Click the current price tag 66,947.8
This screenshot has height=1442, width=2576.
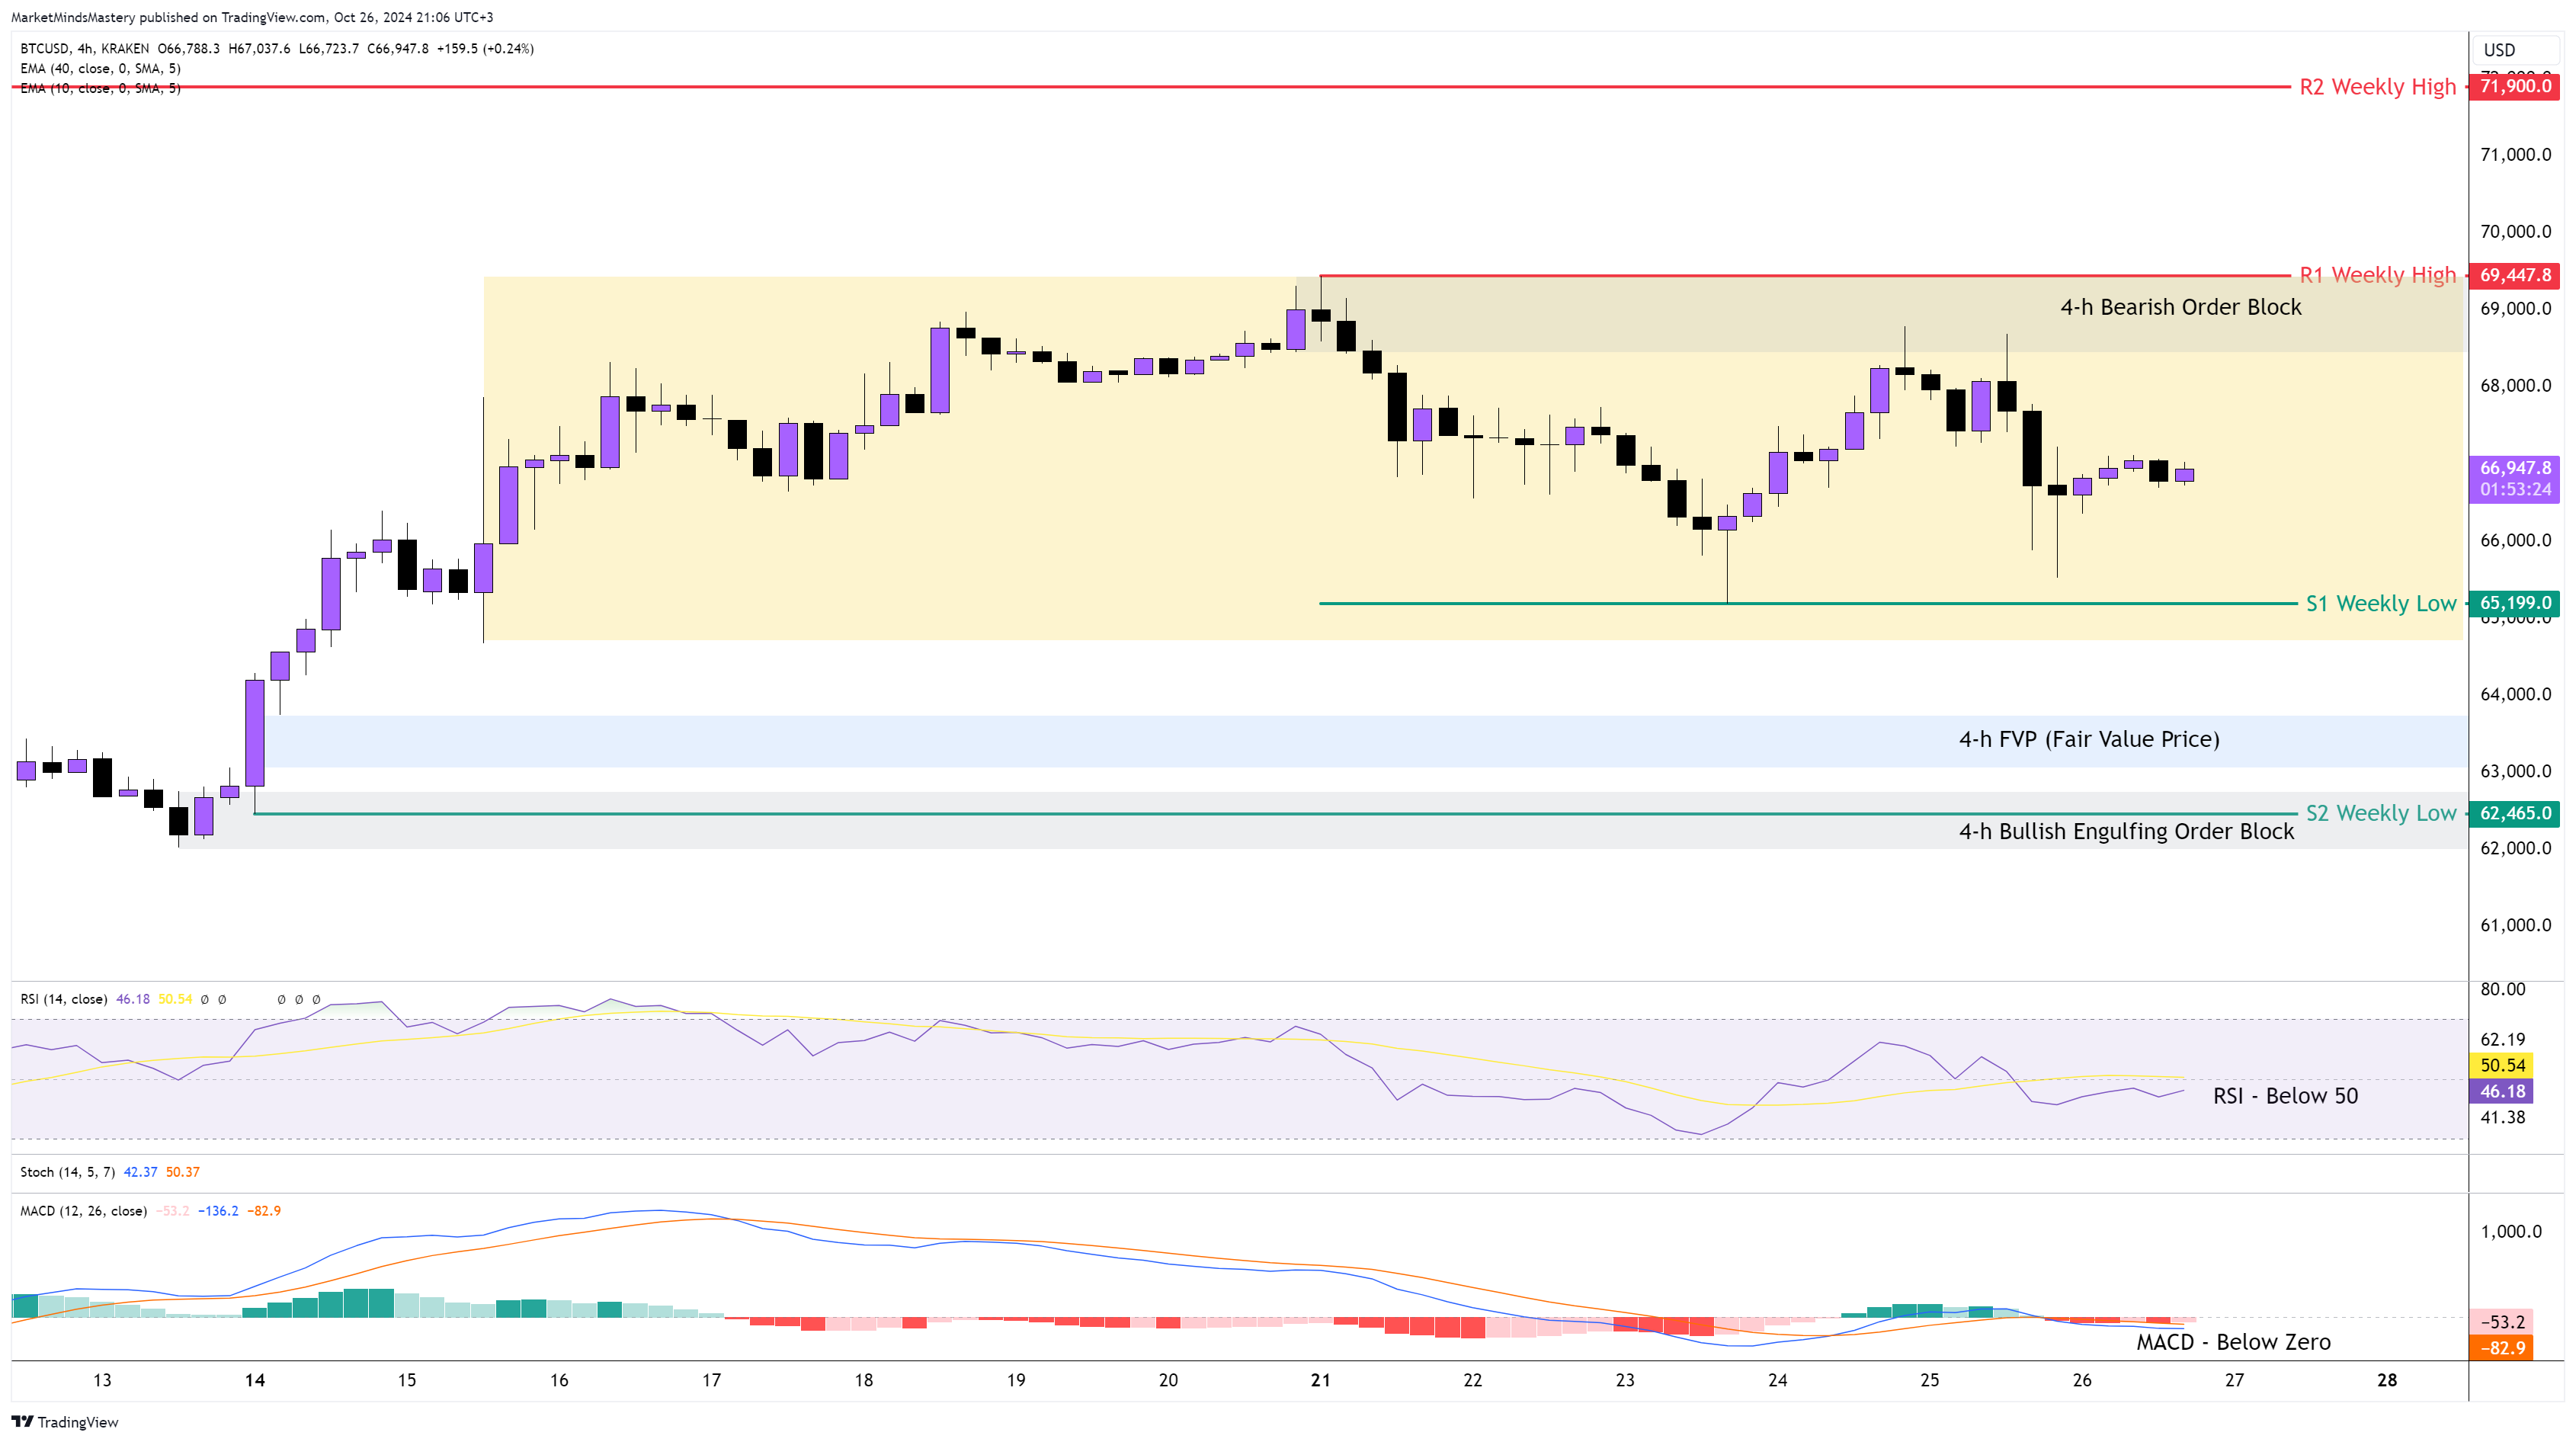click(x=2515, y=468)
